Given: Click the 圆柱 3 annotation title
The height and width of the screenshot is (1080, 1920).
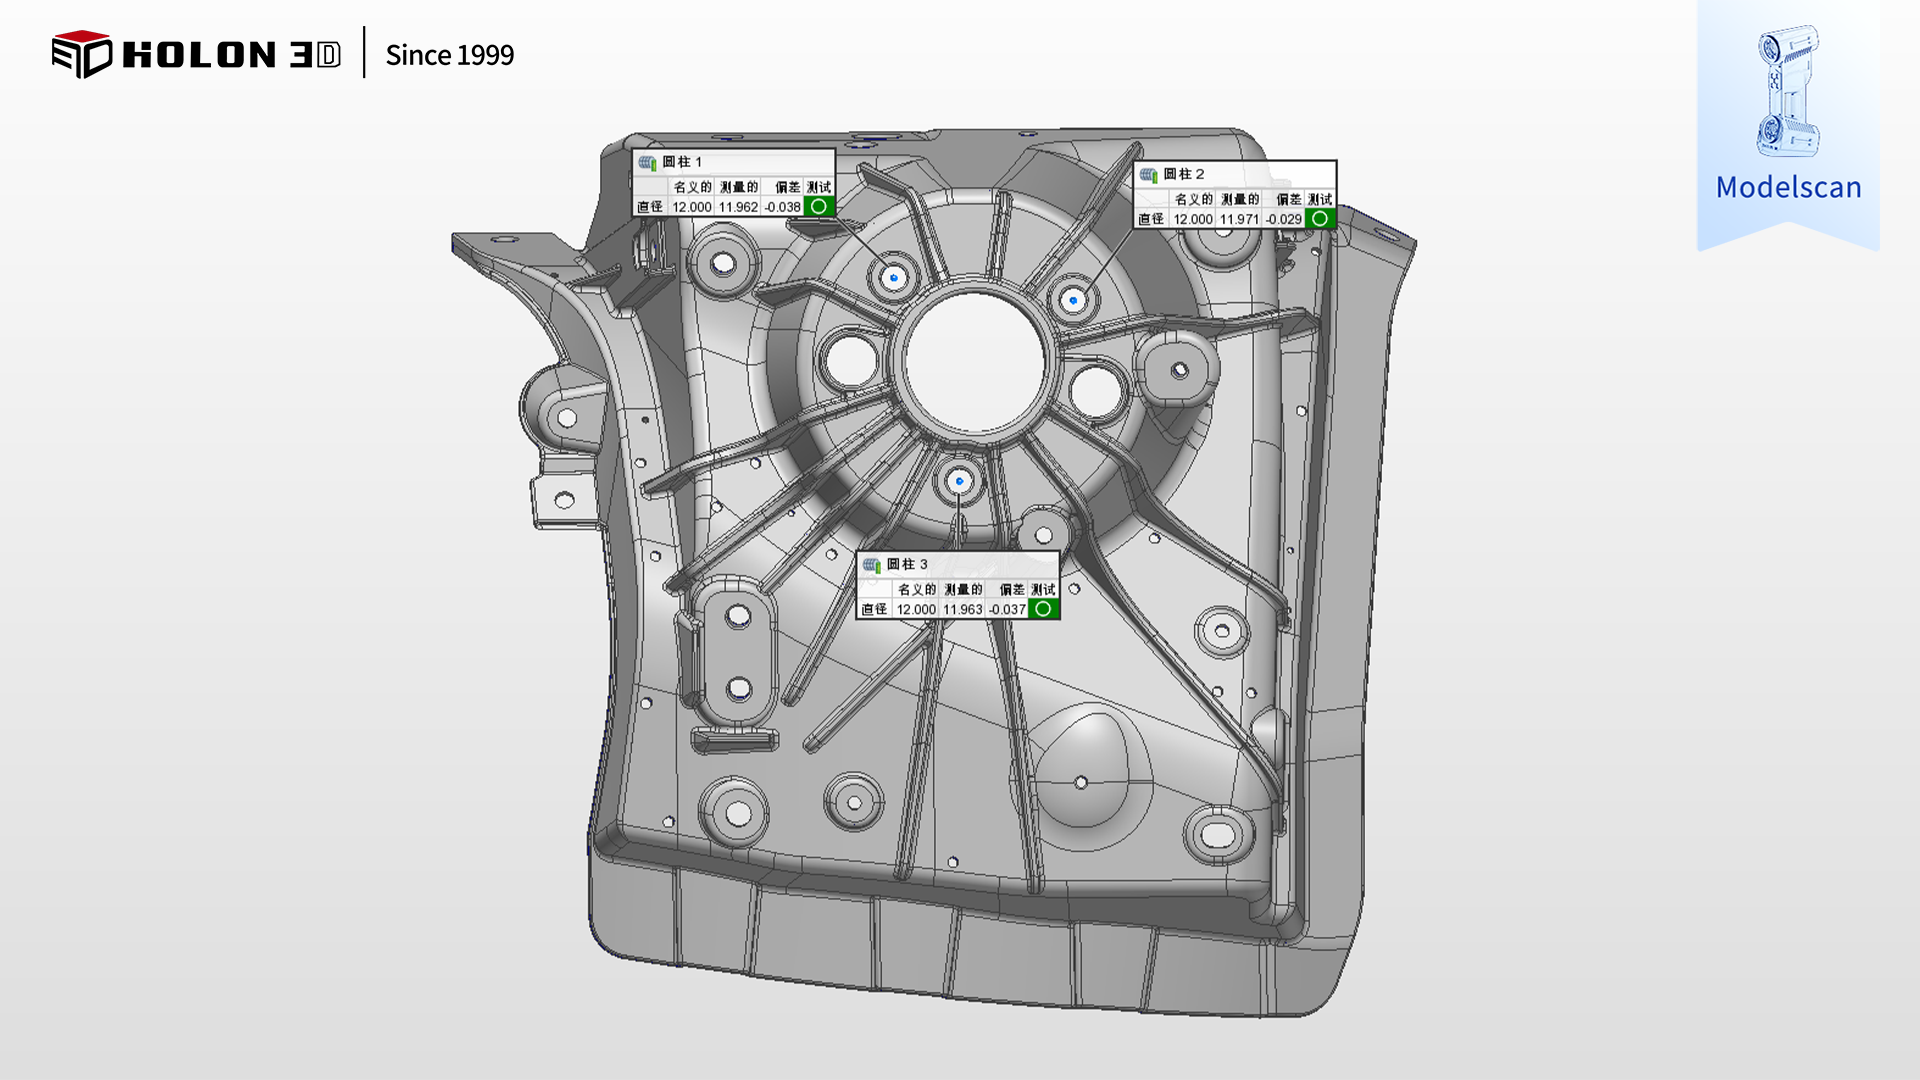Looking at the screenshot, I should click(907, 565).
